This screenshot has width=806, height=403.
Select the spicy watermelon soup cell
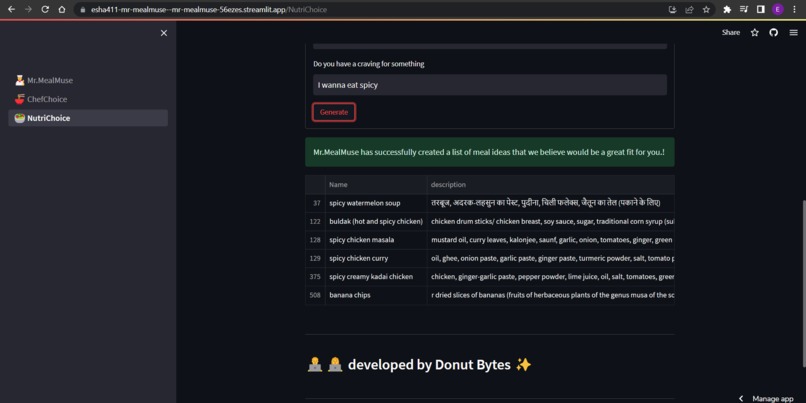[376, 203]
